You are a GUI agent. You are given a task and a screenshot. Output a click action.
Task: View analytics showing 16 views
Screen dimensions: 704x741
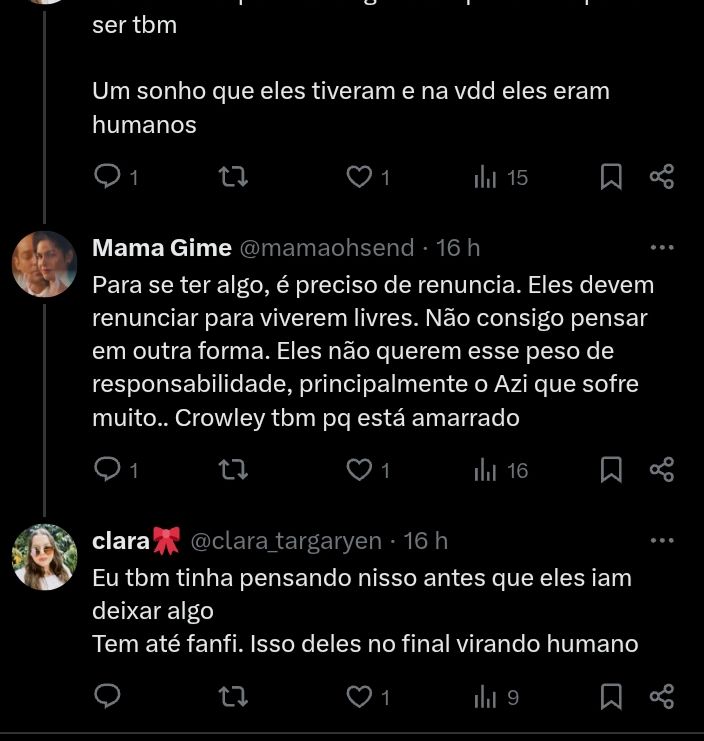501,469
